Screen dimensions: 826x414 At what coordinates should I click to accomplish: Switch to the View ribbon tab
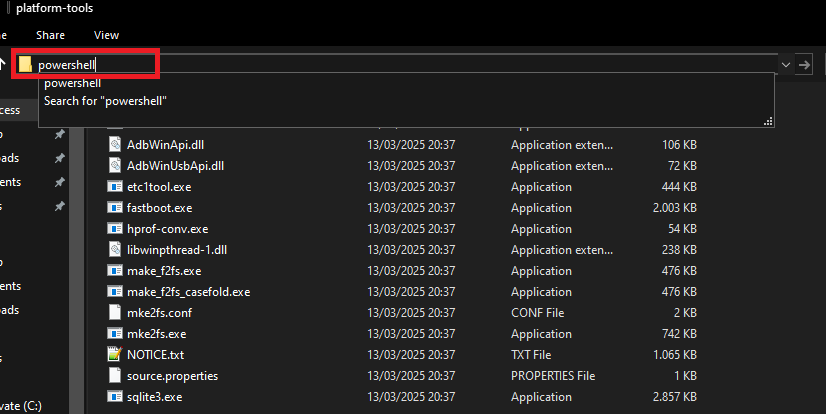[x=106, y=35]
